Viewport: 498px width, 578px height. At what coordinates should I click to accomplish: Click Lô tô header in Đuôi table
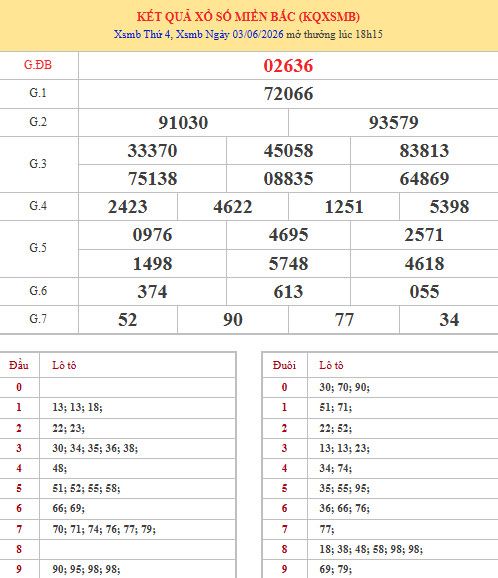pos(331,365)
